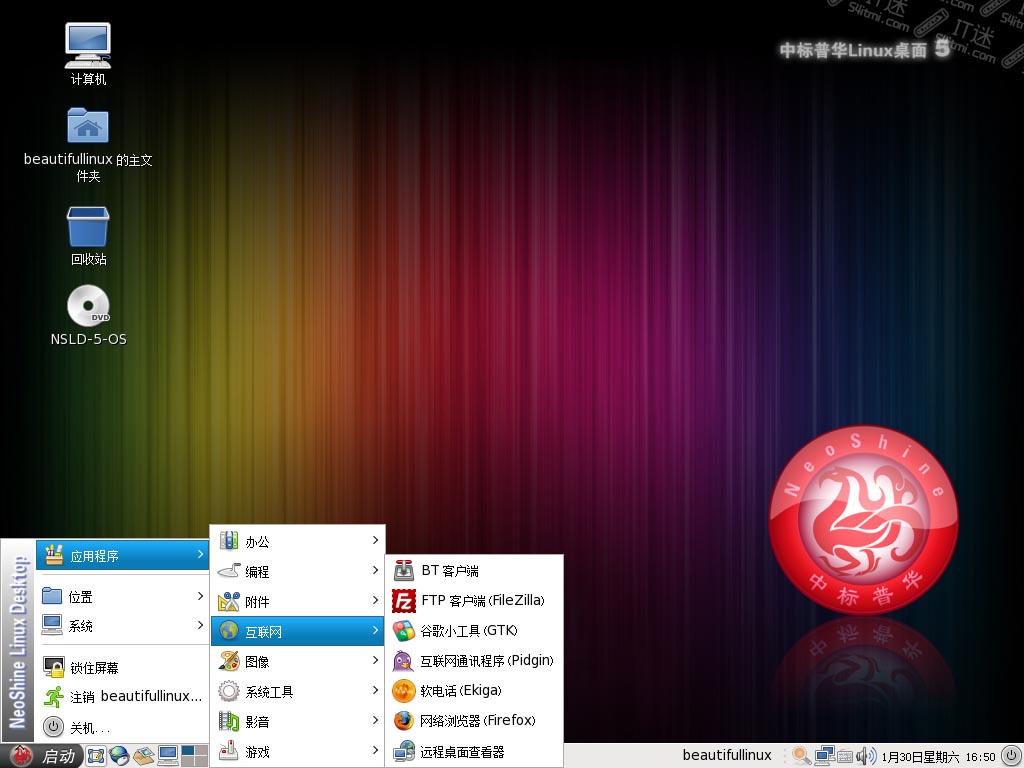Click the 办公 binders icon
This screenshot has height=768, width=1024.
coord(229,541)
